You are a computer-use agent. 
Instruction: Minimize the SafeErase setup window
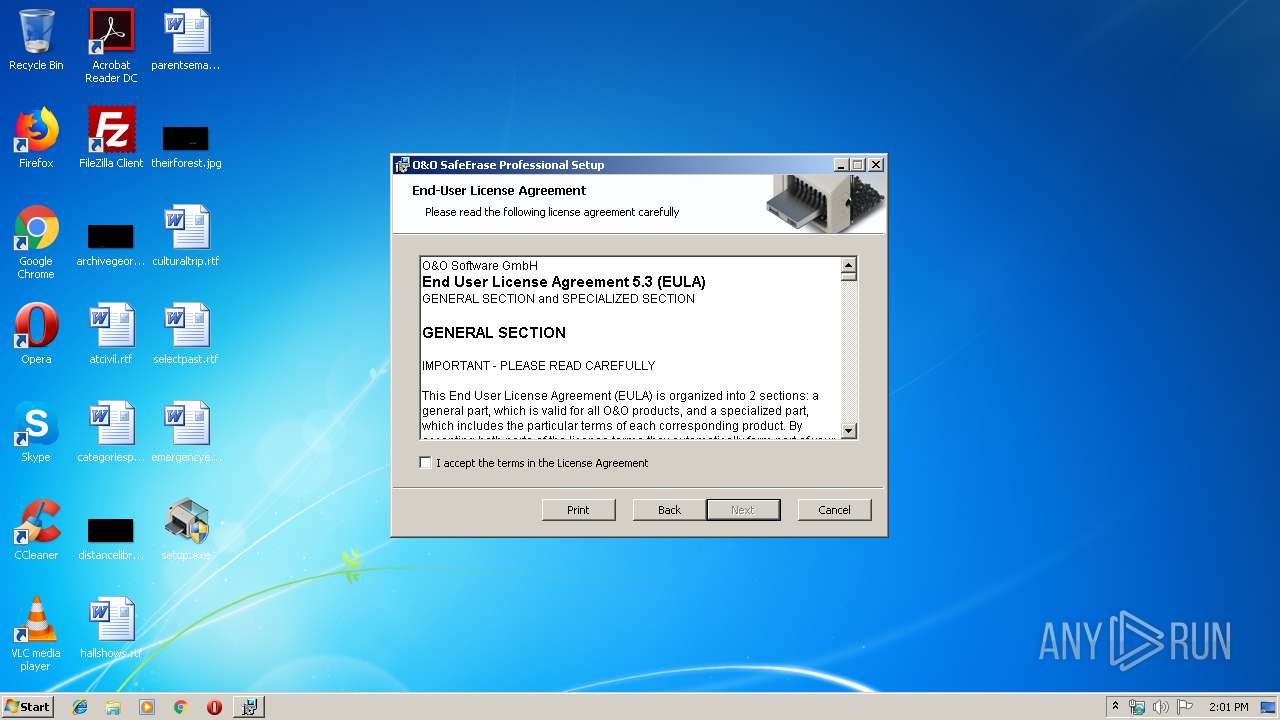click(x=841, y=165)
